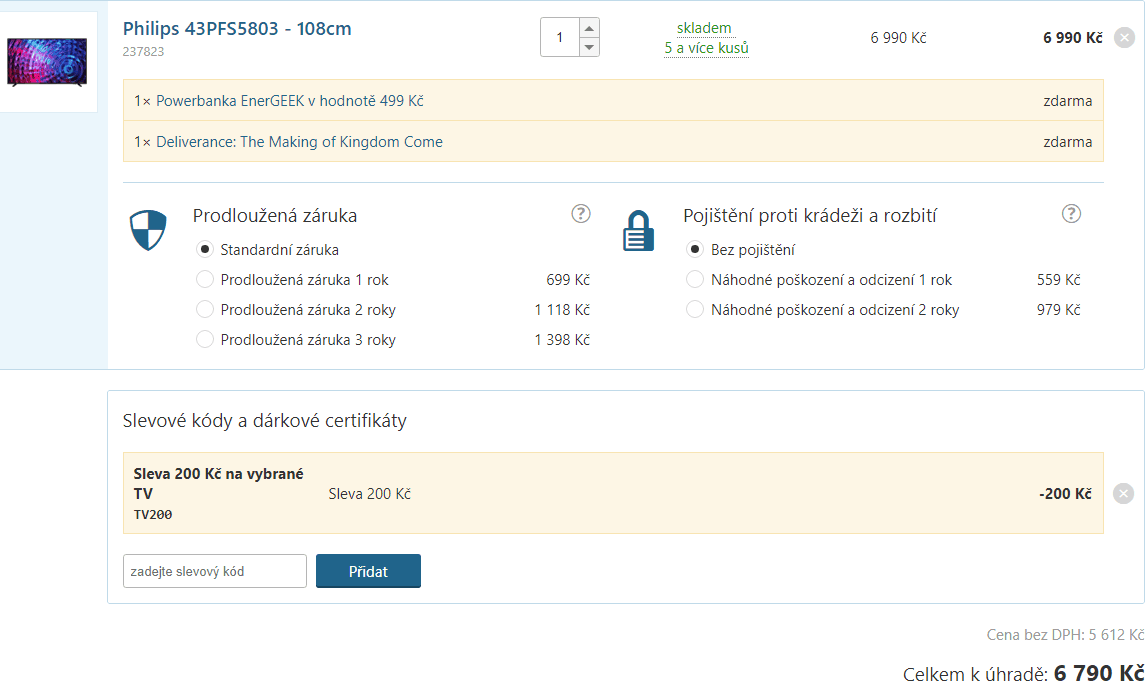Image resolution: width=1145 pixels, height=693 pixels.
Task: Click the 5 a více kusů text
Action: coord(706,48)
